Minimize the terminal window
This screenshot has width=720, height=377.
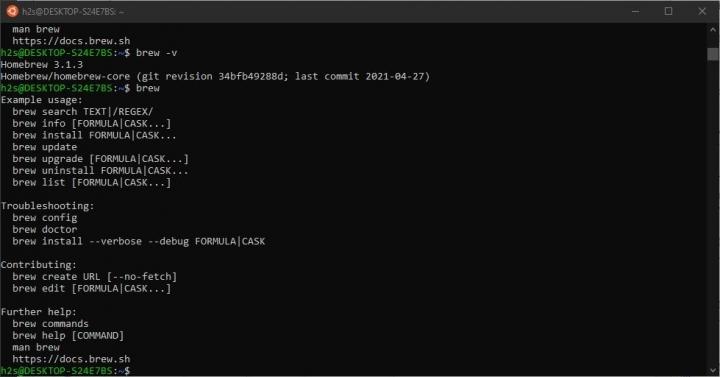click(x=636, y=11)
